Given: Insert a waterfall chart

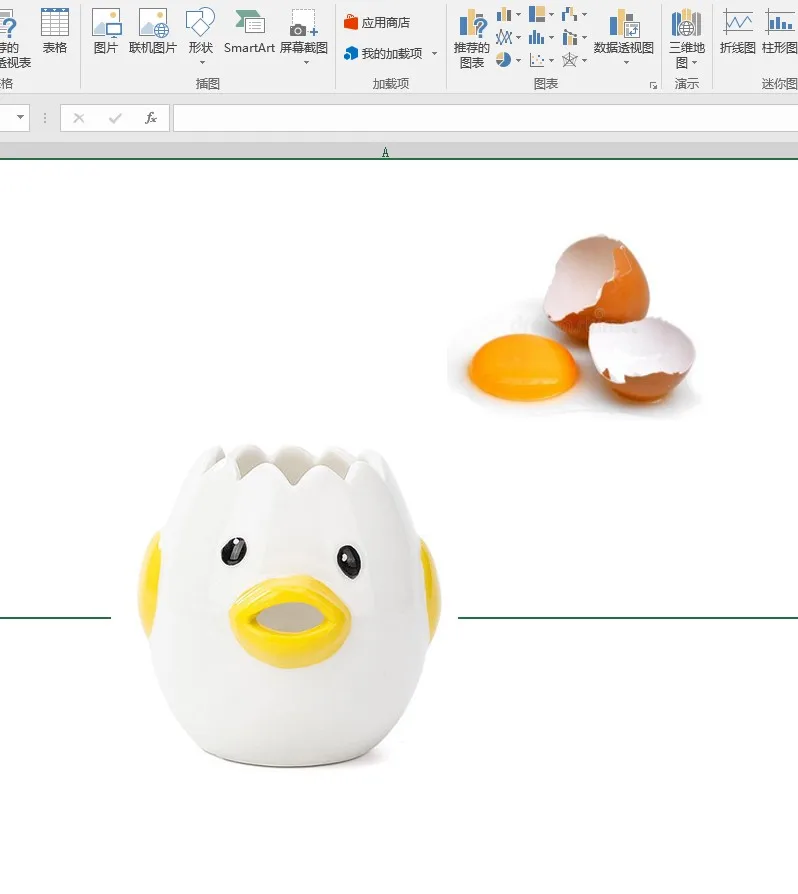Looking at the screenshot, I should 574,15.
